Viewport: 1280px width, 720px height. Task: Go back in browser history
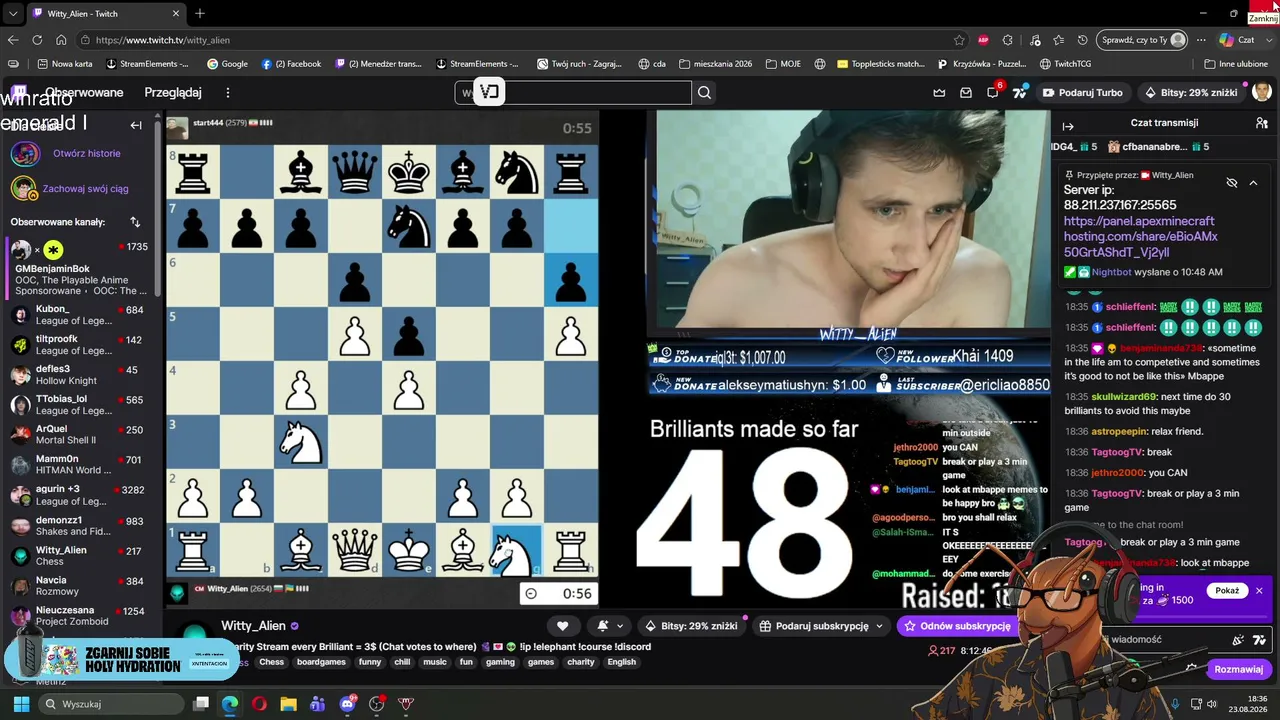[x=13, y=40]
